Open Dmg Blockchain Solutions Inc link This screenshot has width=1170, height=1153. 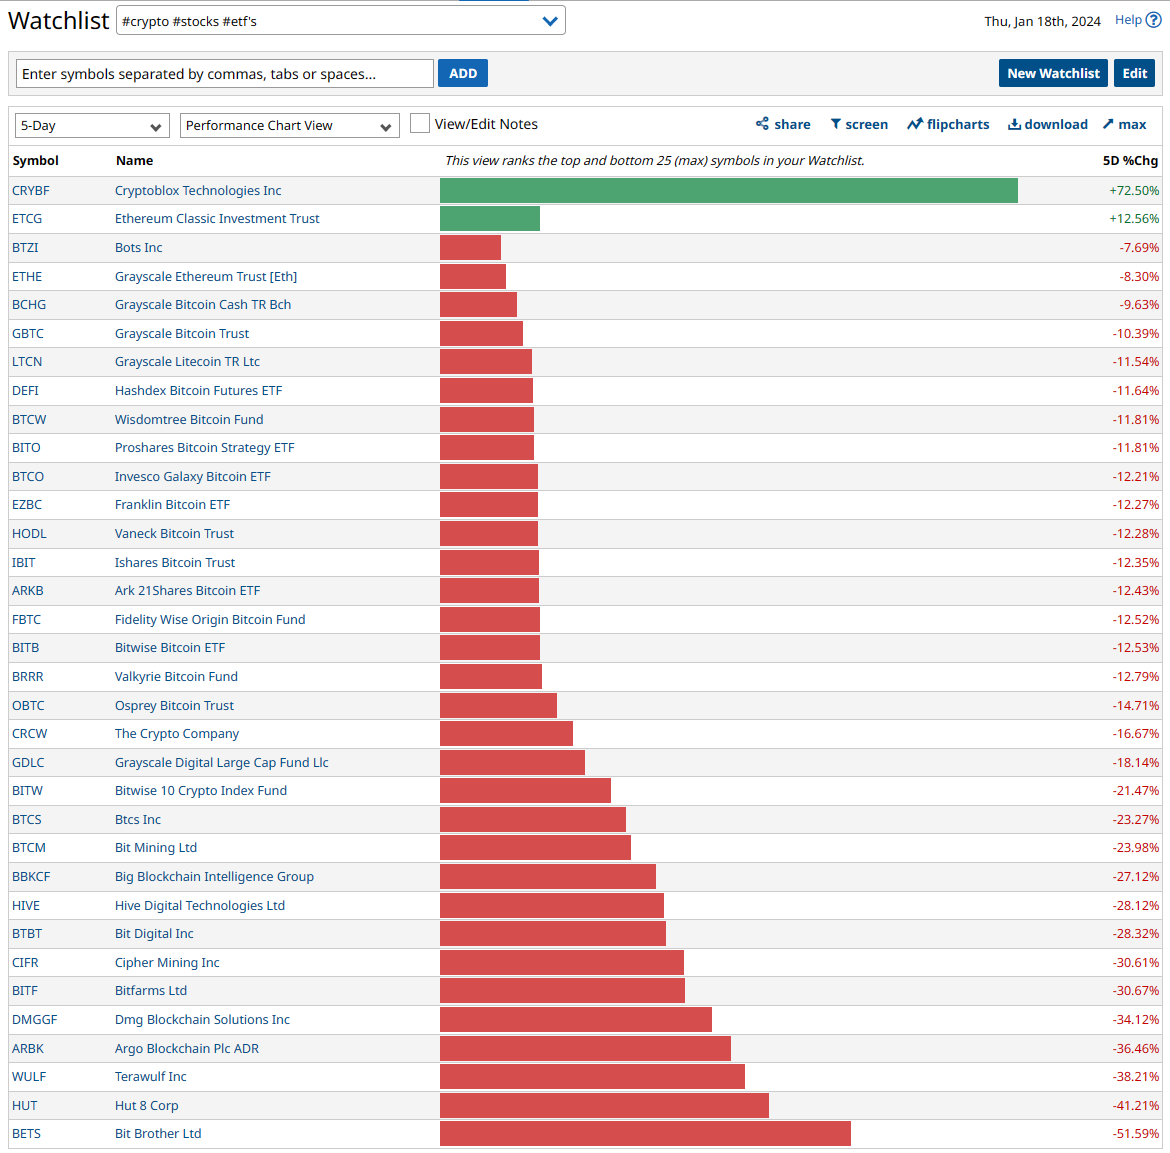coord(202,1020)
